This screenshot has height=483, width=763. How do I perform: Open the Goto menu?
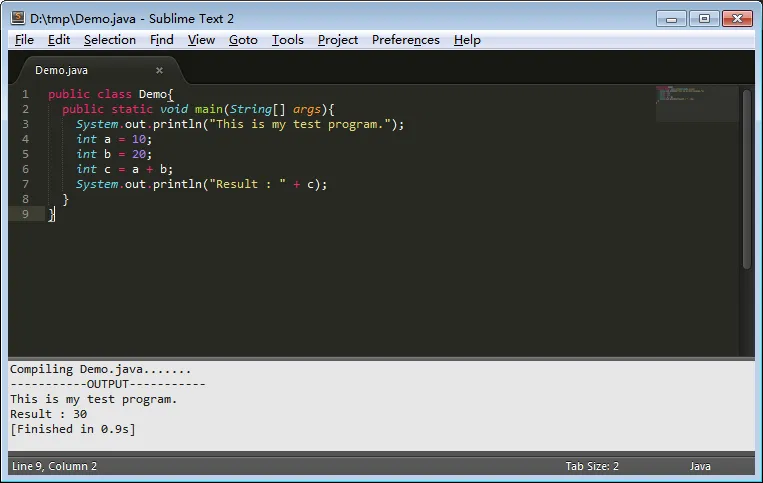pyautogui.click(x=243, y=40)
